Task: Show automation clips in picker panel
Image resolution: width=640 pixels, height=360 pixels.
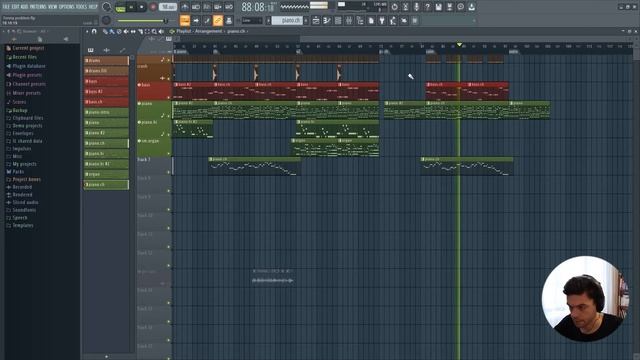Action: click(x=122, y=50)
